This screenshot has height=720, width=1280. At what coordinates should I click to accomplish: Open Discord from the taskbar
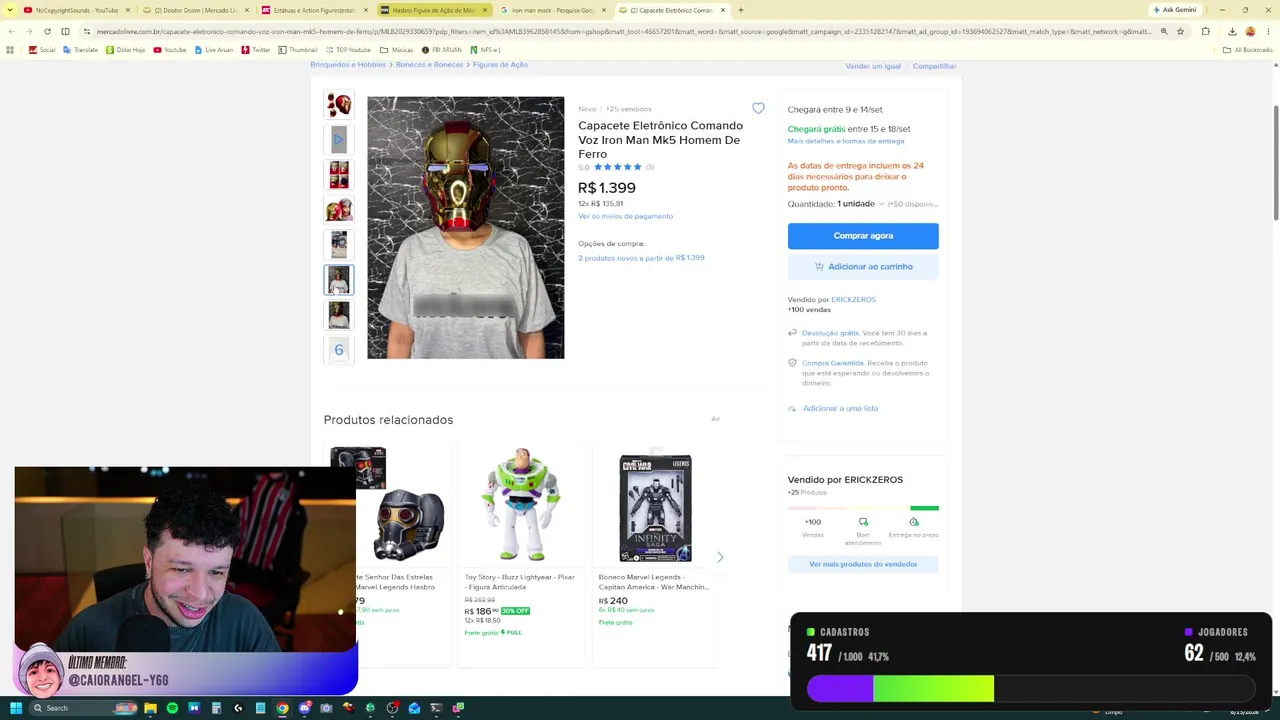pos(304,708)
